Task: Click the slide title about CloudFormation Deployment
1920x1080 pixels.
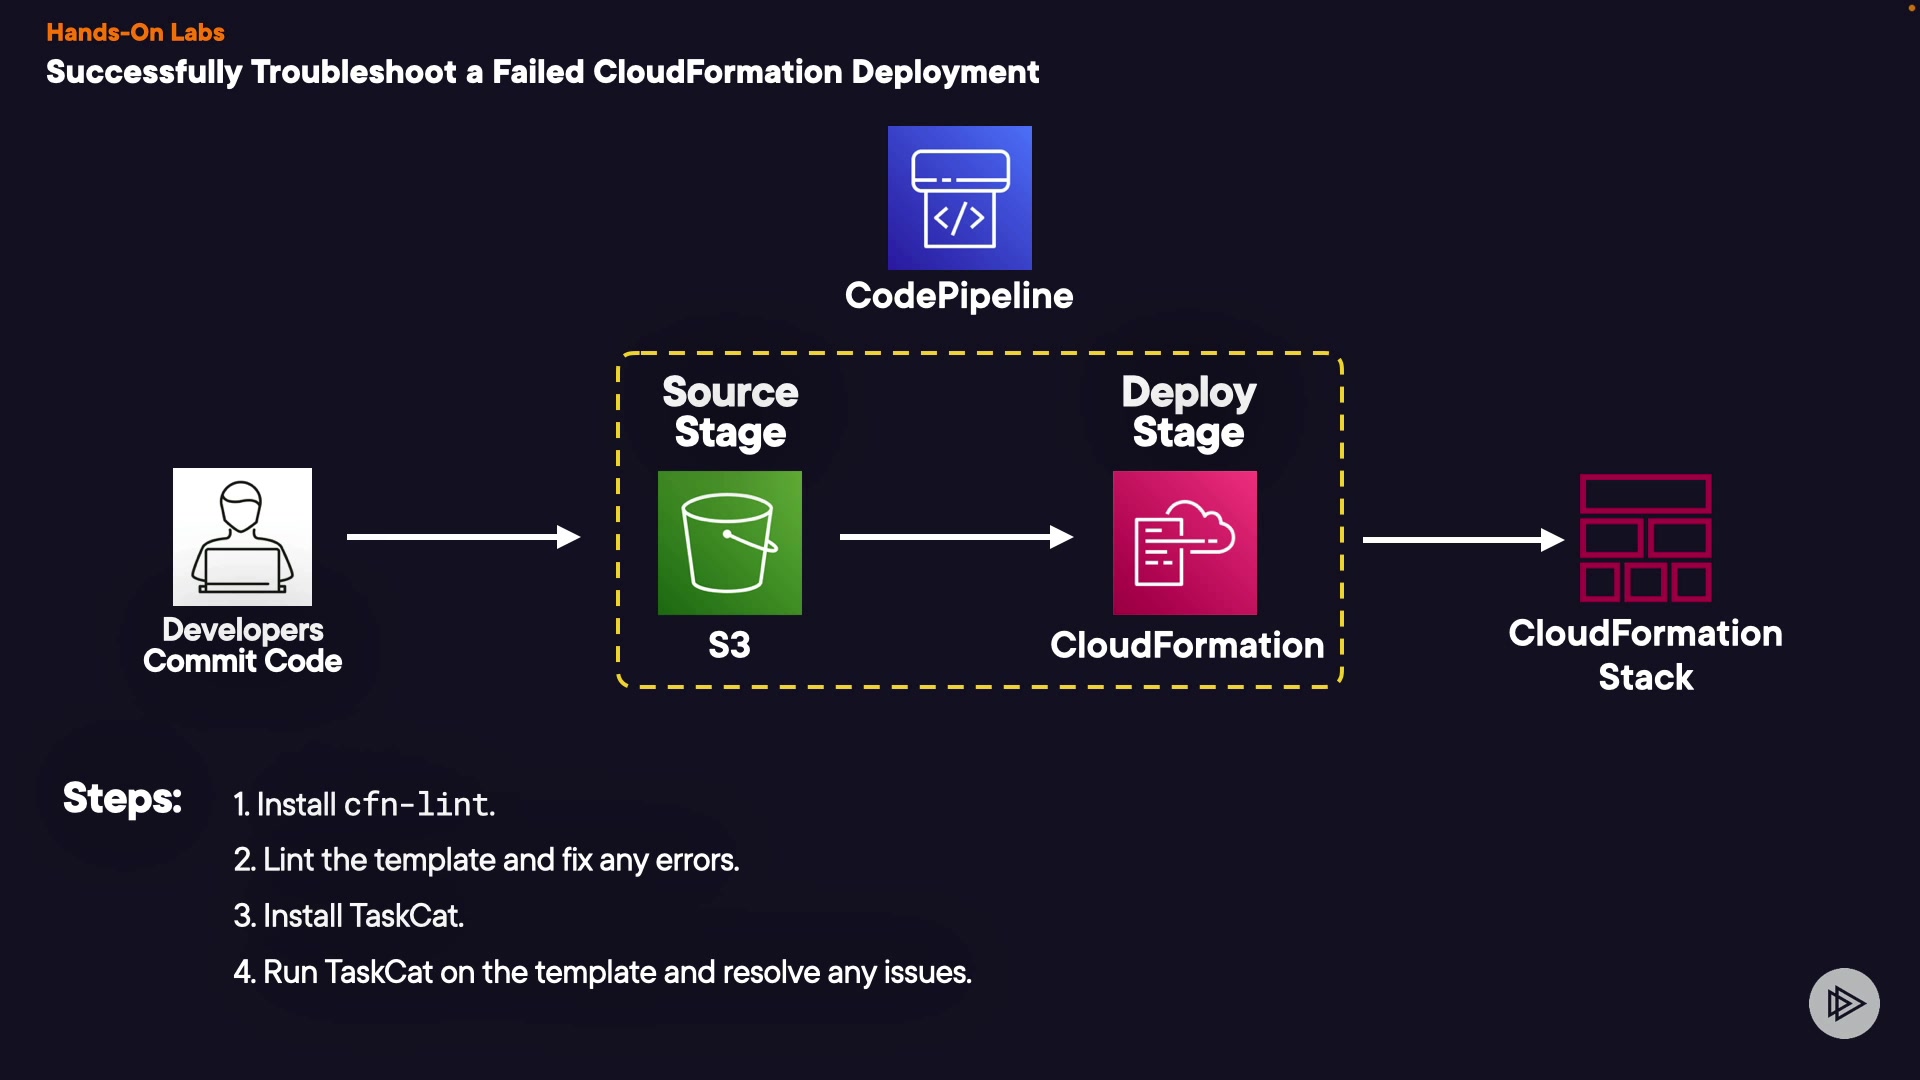Action: click(x=542, y=72)
